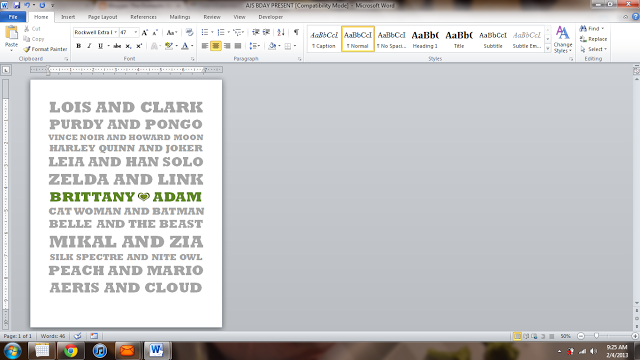Click the Save icon in Quick Access Toolbar
The width and height of the screenshot is (640, 360).
[17, 5]
